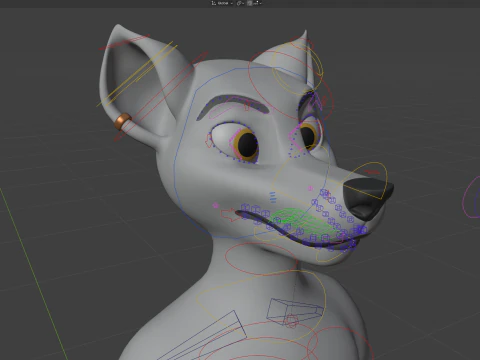Select the red arrow control beside the eye
Screen dimensions: 480x360
click(209, 140)
